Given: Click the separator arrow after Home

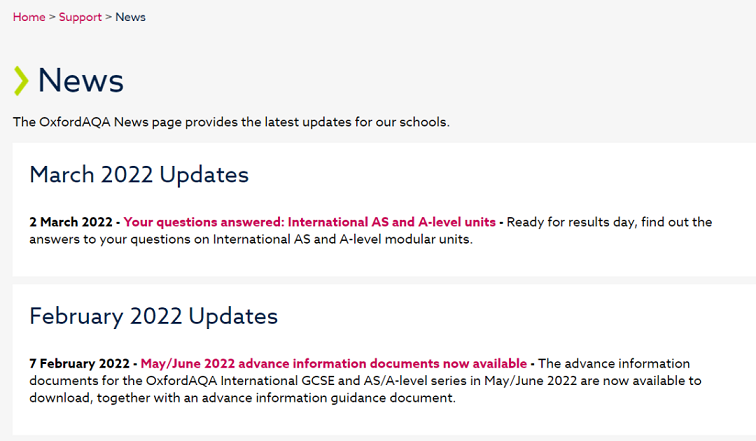Looking at the screenshot, I should pyautogui.click(x=52, y=17).
